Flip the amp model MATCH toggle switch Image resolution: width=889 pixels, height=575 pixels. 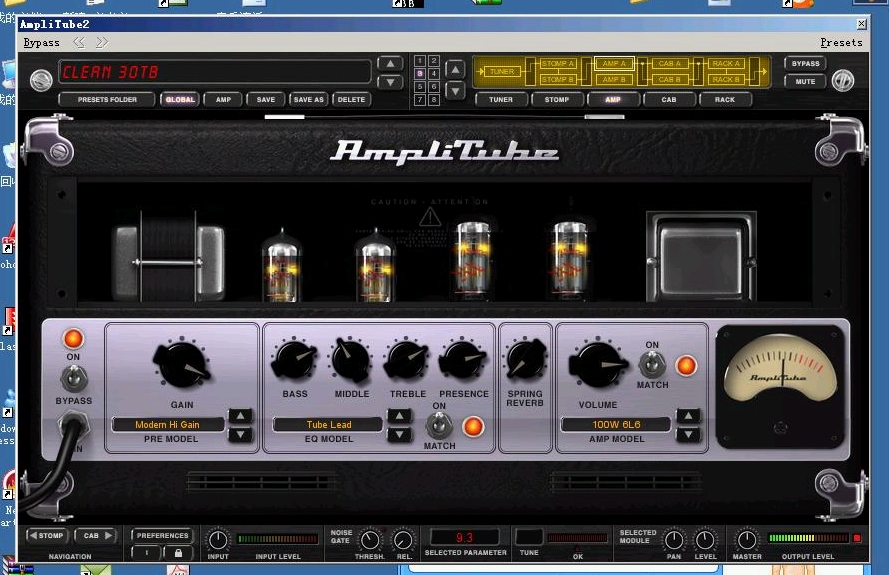652,365
